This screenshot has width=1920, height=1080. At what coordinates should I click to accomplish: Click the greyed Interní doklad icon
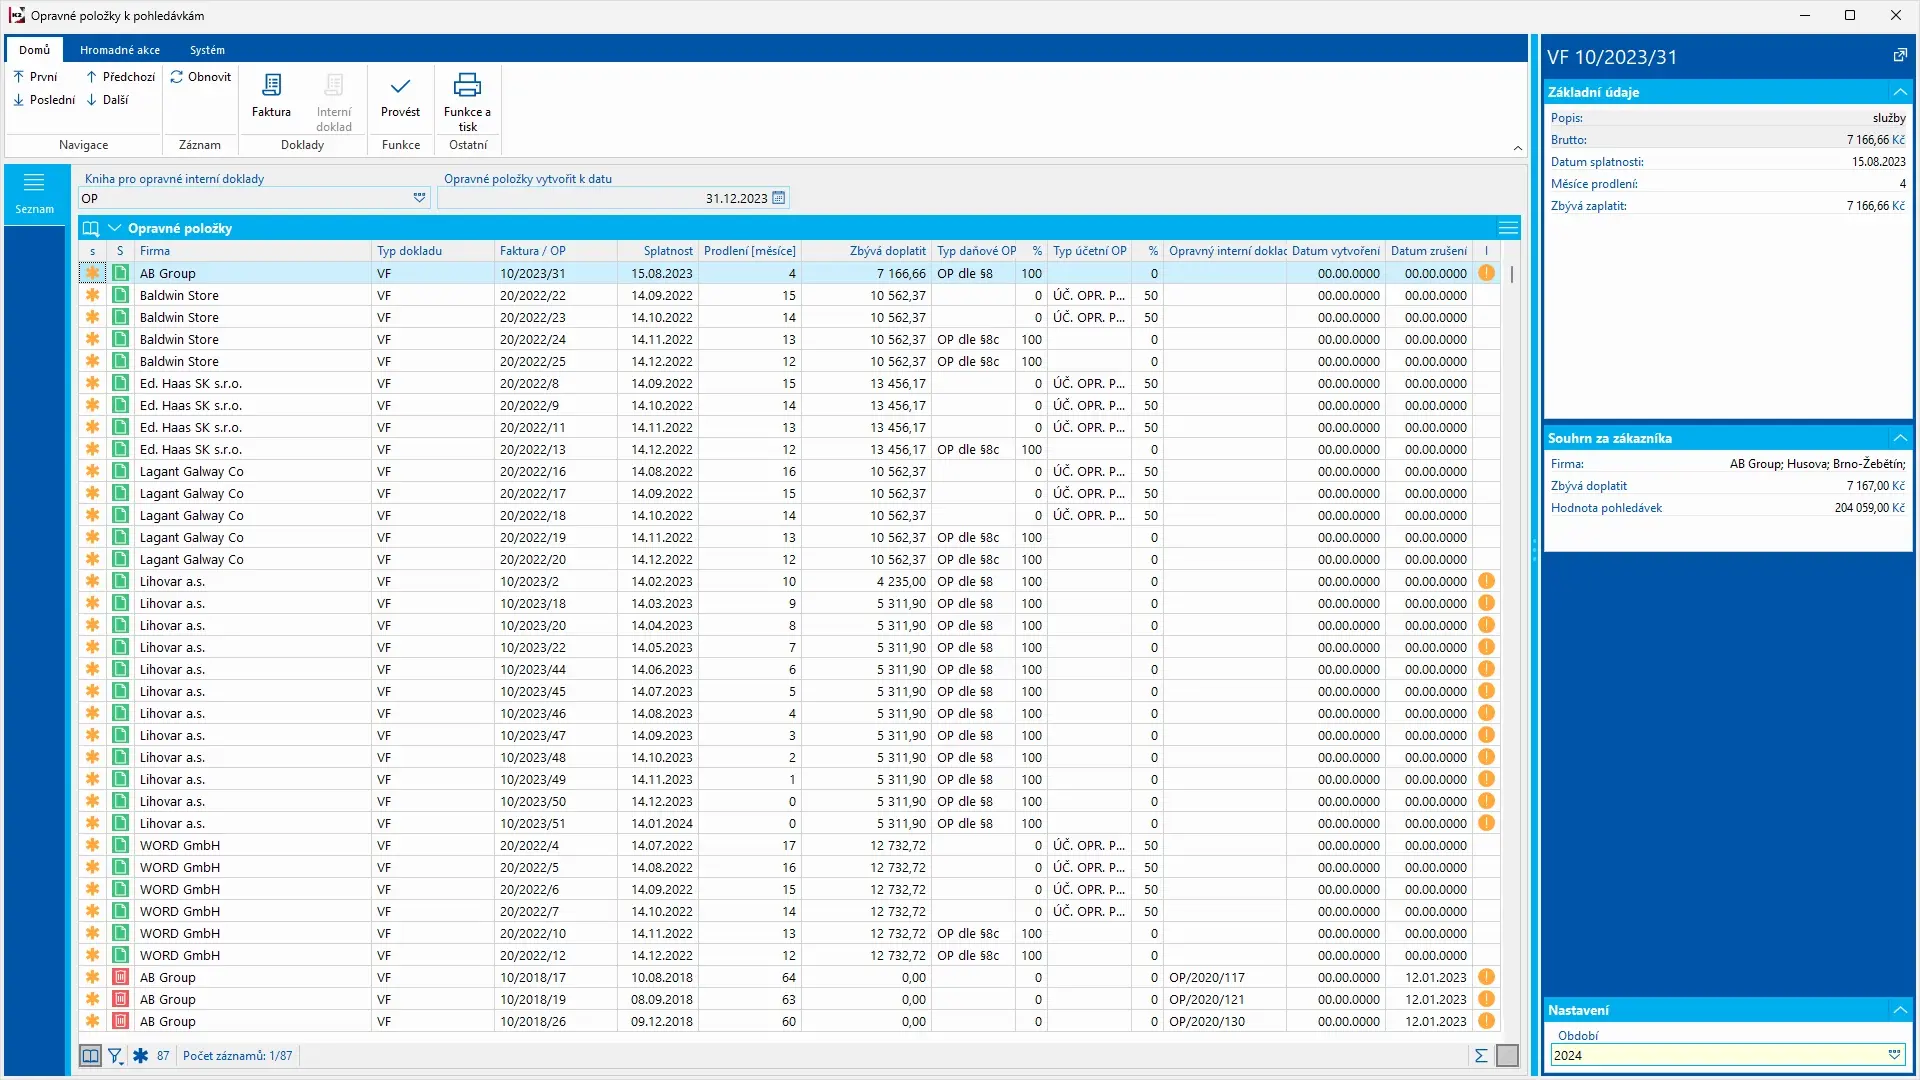click(x=334, y=102)
